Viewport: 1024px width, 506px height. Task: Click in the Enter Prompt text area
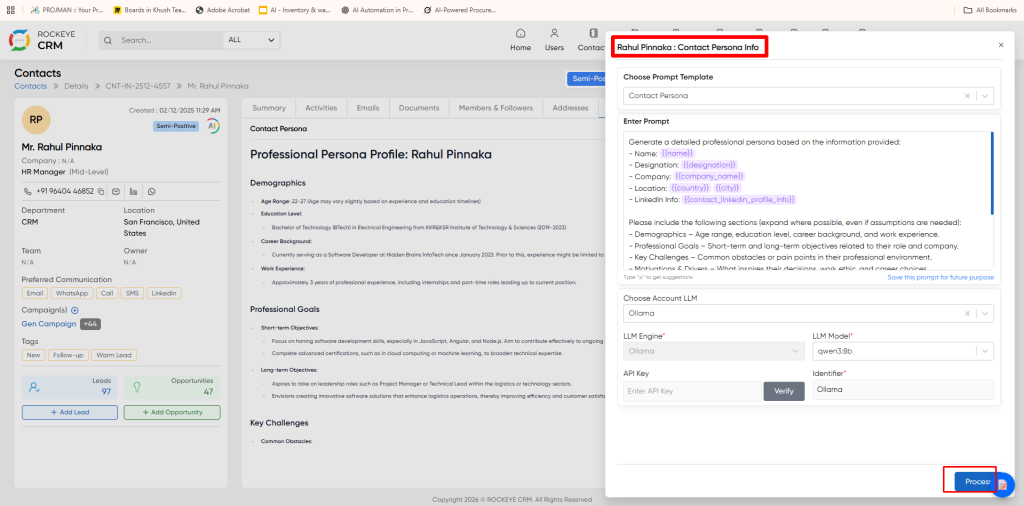tap(807, 201)
